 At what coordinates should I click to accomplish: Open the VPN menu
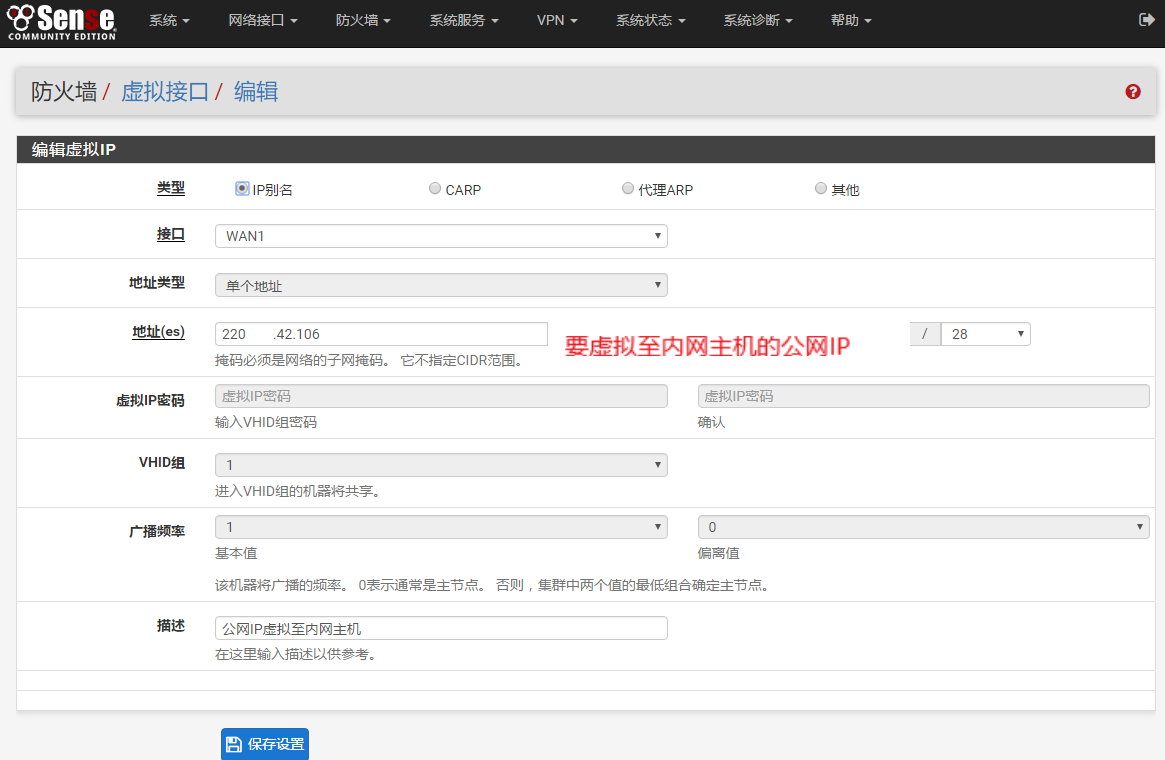coord(557,20)
